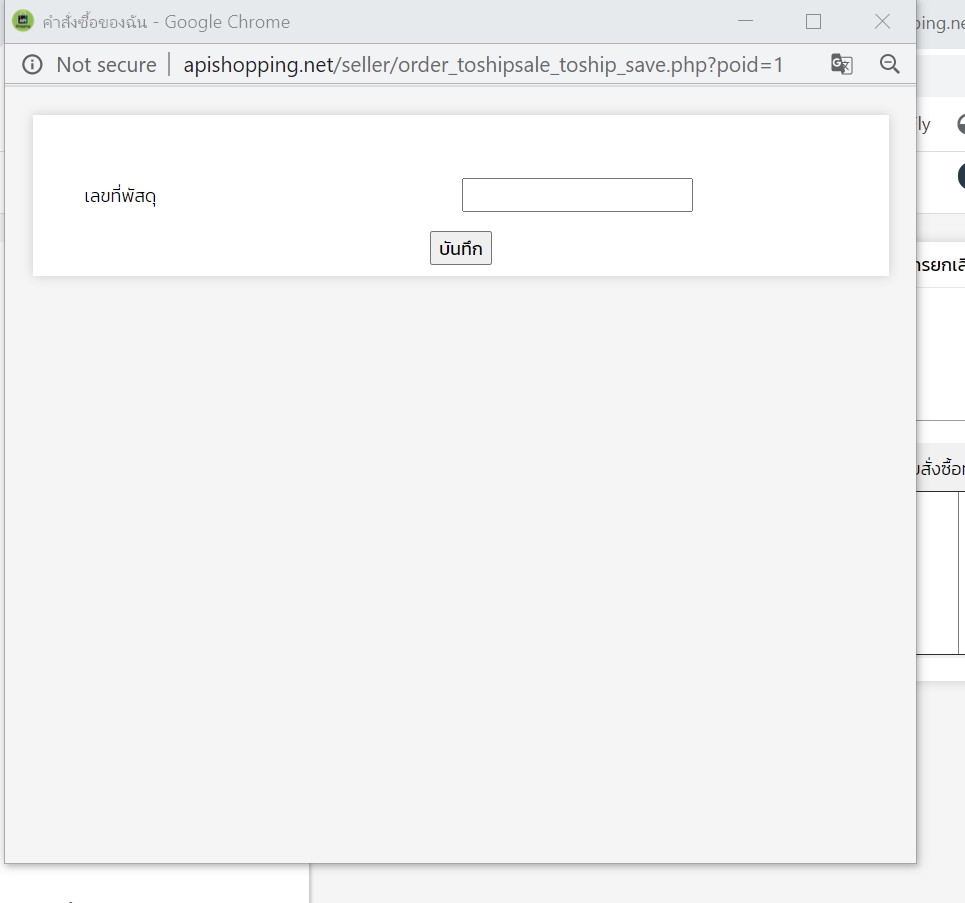Click the window title "คำสั่งซื้อของฉัน - Google Chrome"
965x903 pixels.
(x=166, y=21)
